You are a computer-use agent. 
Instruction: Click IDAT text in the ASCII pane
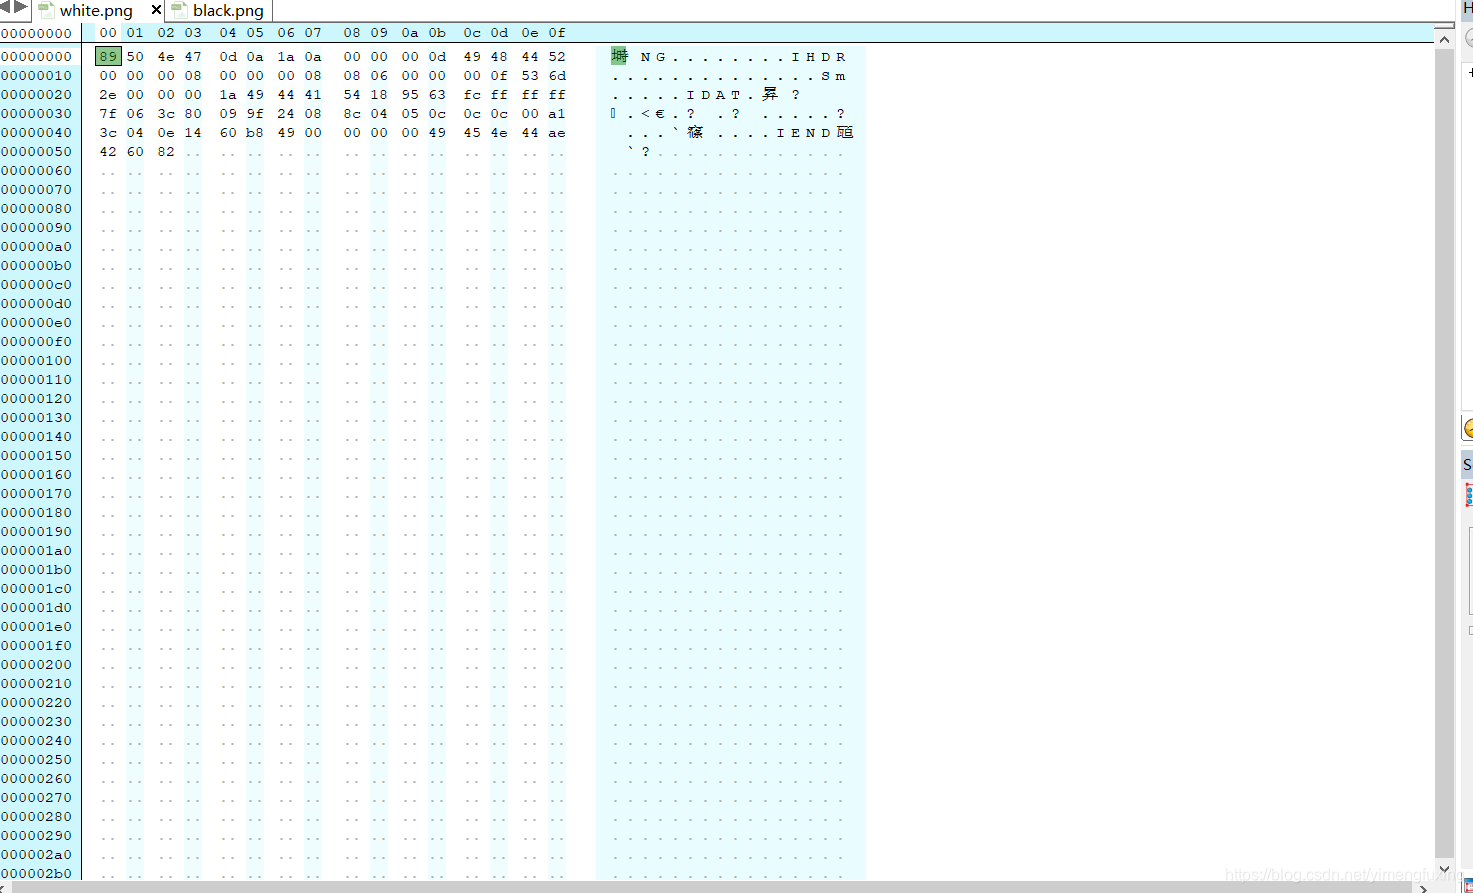pyautogui.click(x=713, y=95)
